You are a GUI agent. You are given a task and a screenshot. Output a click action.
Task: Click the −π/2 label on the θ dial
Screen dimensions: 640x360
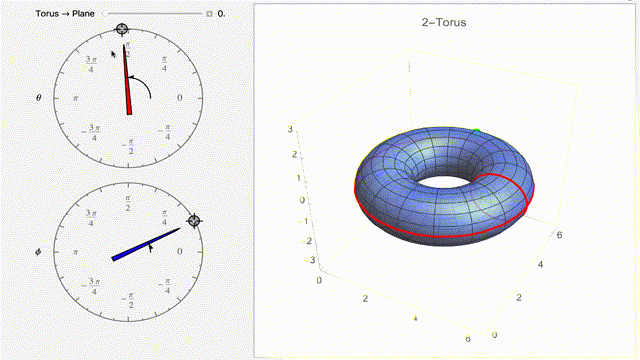click(x=128, y=147)
